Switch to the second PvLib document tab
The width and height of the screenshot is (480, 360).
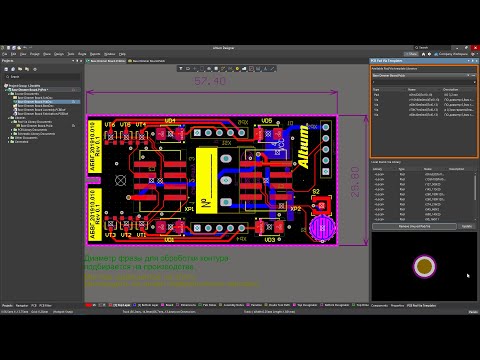coord(147,61)
